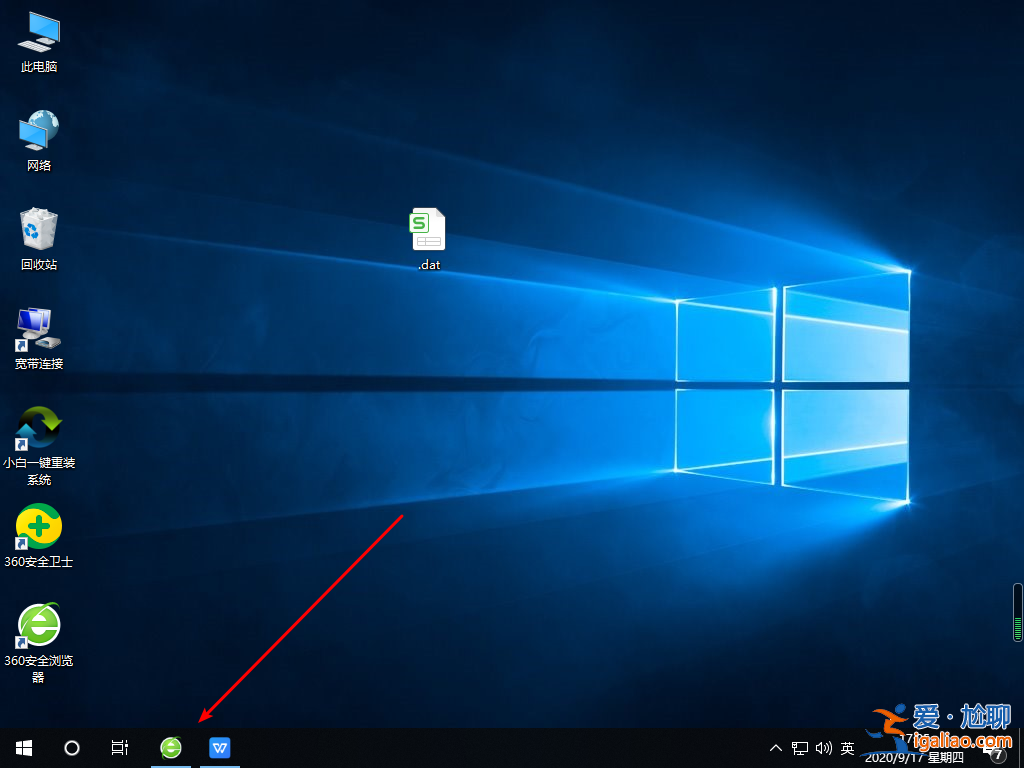Screen dimensions: 1024x768
Task: Open 360安全卫士 from the desktop
Action: tap(38, 525)
